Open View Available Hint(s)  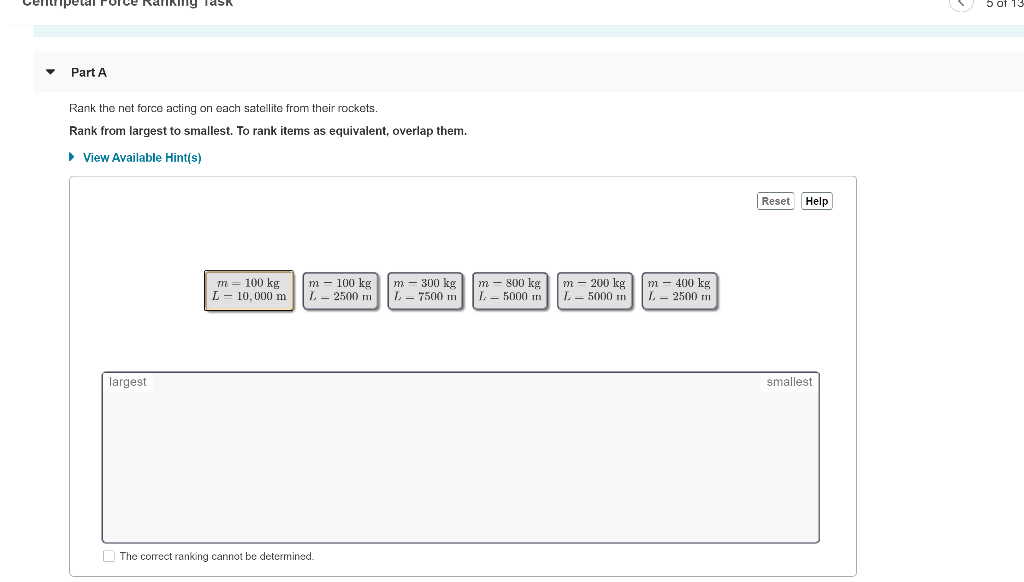142,157
